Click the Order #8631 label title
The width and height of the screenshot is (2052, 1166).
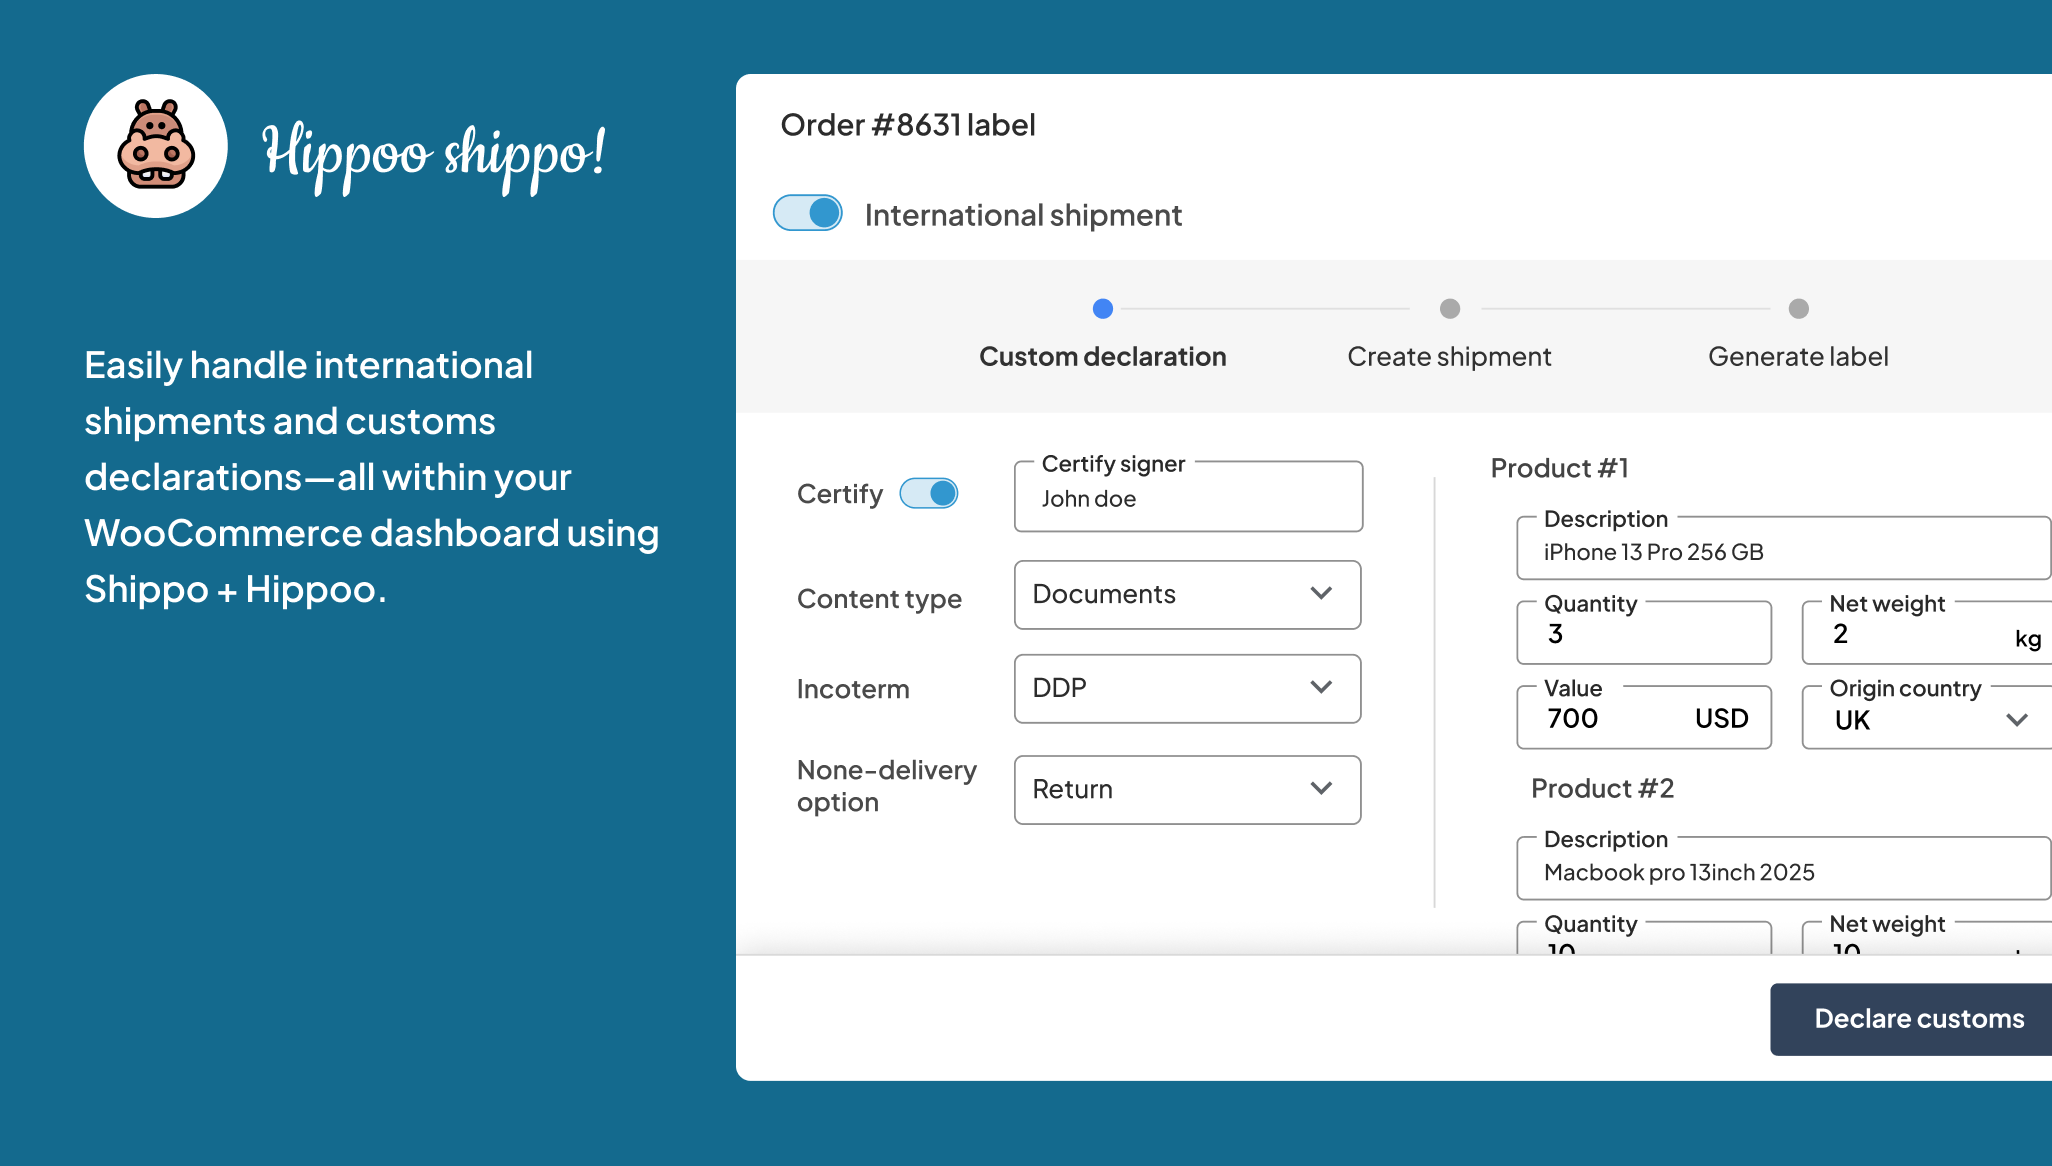click(x=907, y=125)
